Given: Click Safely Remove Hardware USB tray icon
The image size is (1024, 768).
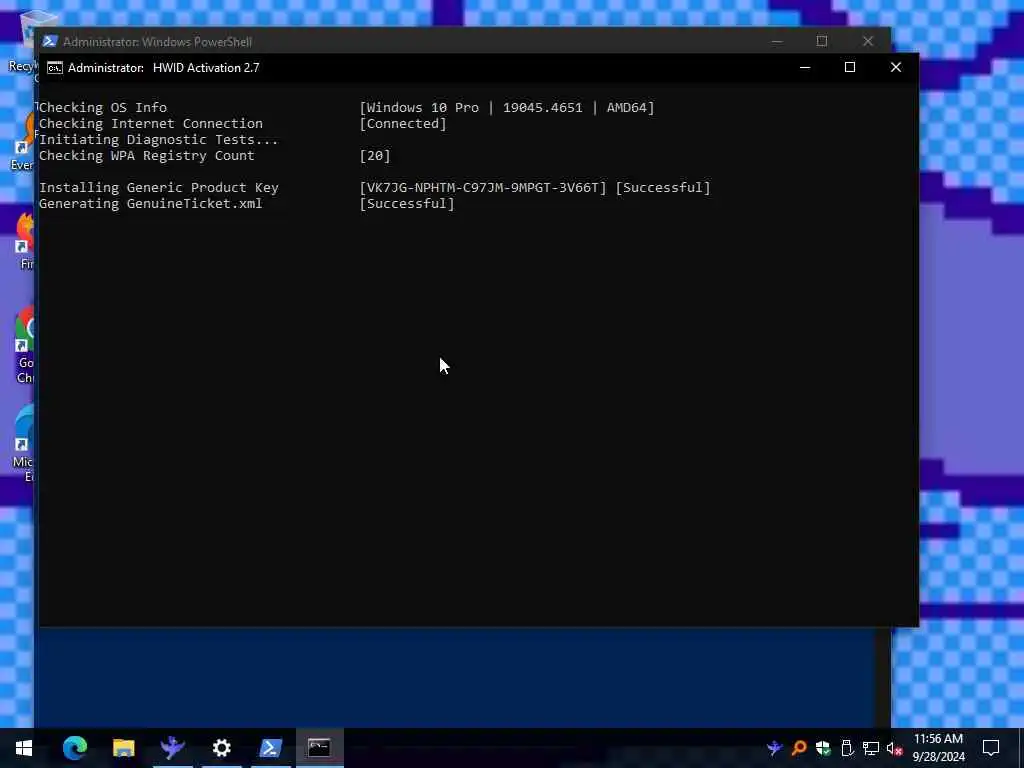Looking at the screenshot, I should 847,748.
